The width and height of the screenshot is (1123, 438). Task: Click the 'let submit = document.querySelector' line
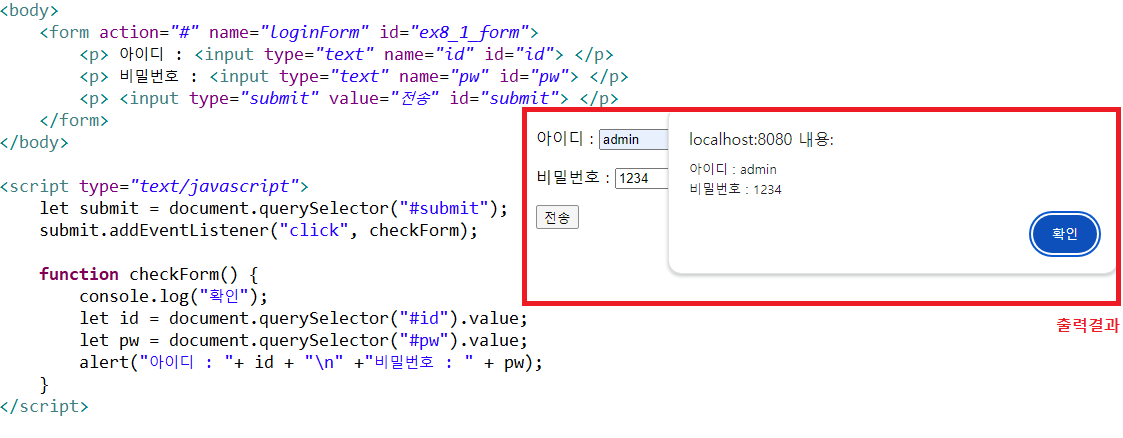click(274, 208)
